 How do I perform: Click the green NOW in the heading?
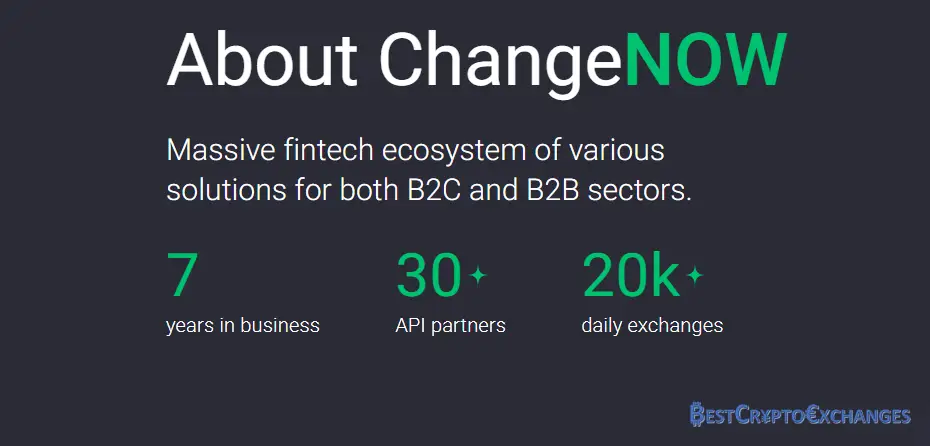(x=706, y=59)
